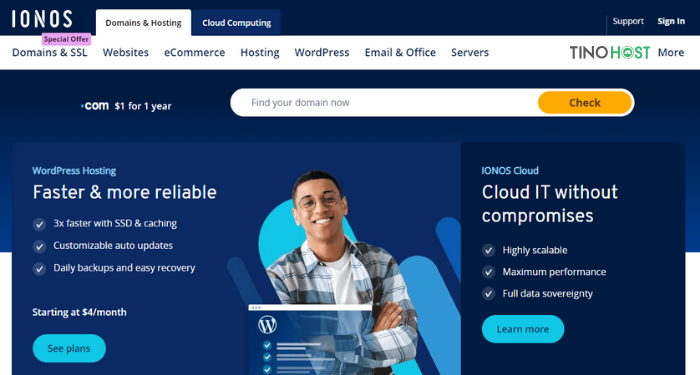Click the 3x faster with SSD & caching text
This screenshot has width=700, height=375.
pyautogui.click(x=115, y=223)
